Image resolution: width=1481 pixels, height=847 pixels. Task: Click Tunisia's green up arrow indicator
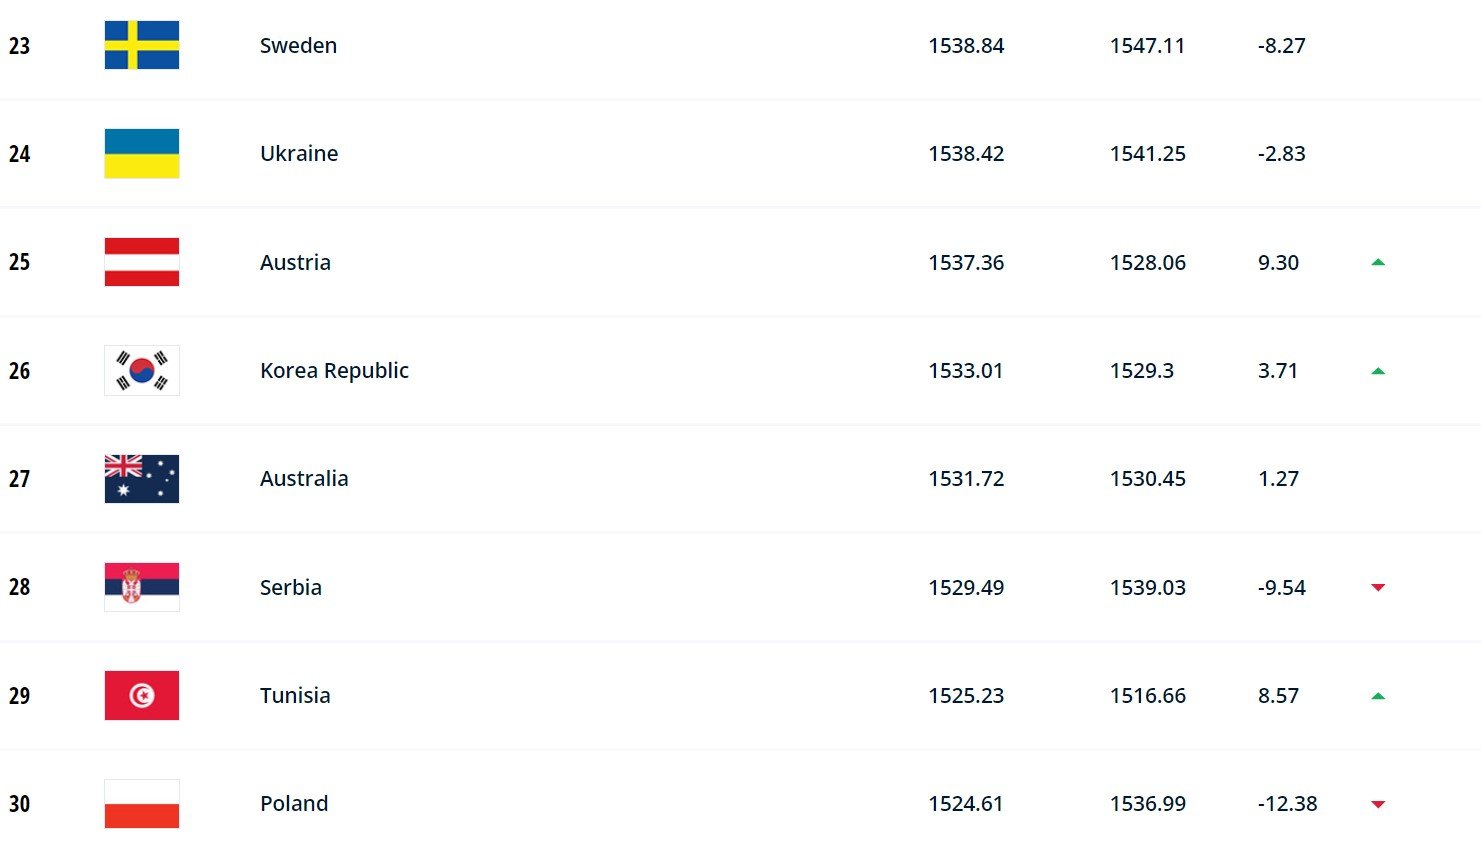(x=1378, y=696)
